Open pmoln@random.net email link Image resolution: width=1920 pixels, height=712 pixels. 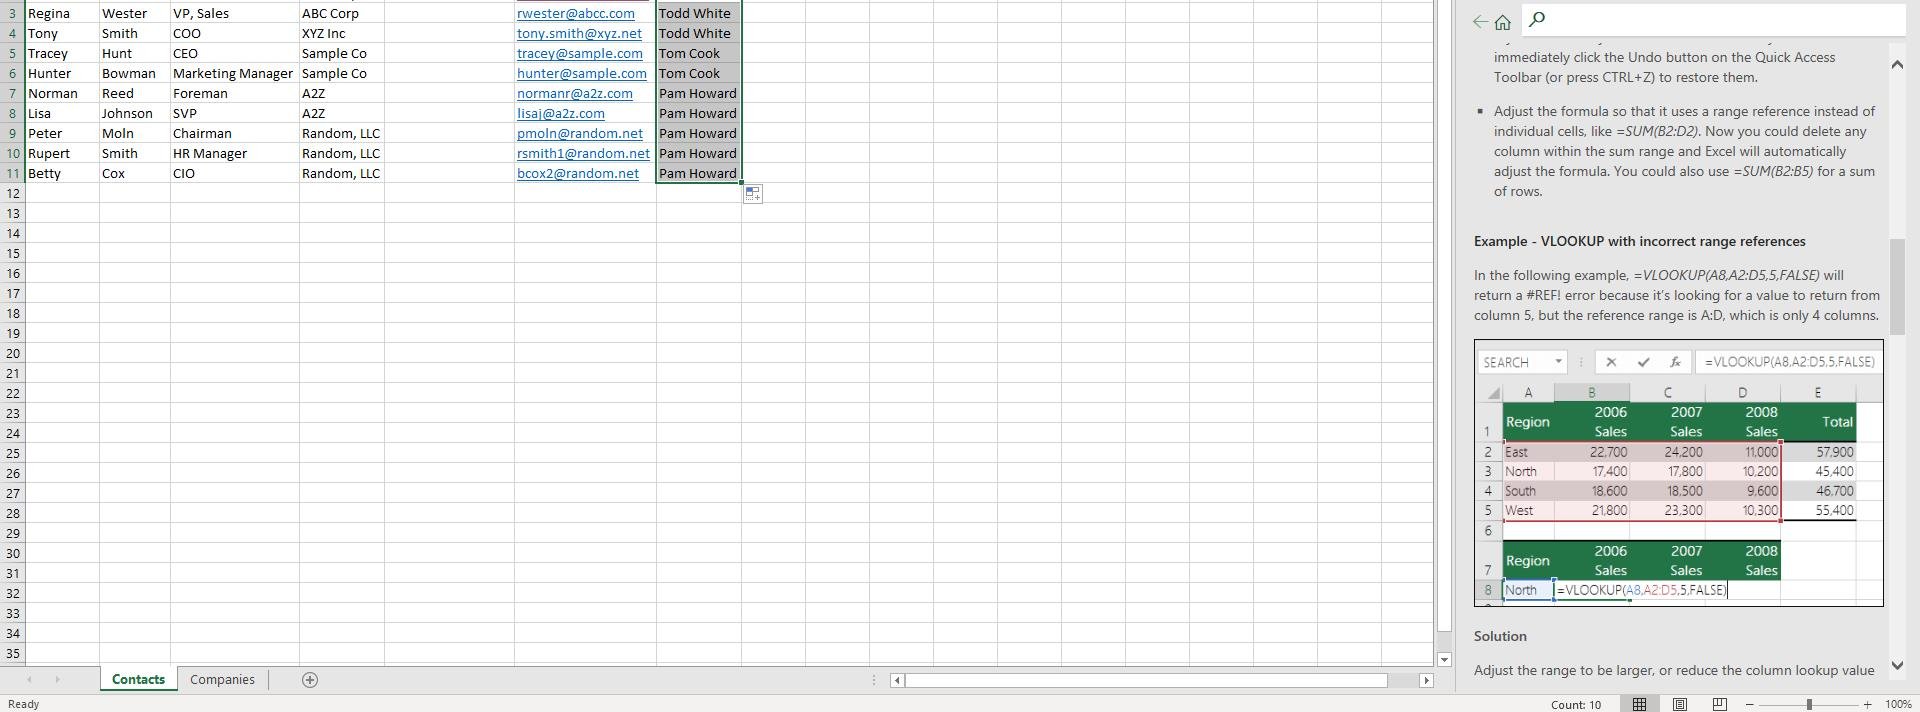(x=580, y=133)
